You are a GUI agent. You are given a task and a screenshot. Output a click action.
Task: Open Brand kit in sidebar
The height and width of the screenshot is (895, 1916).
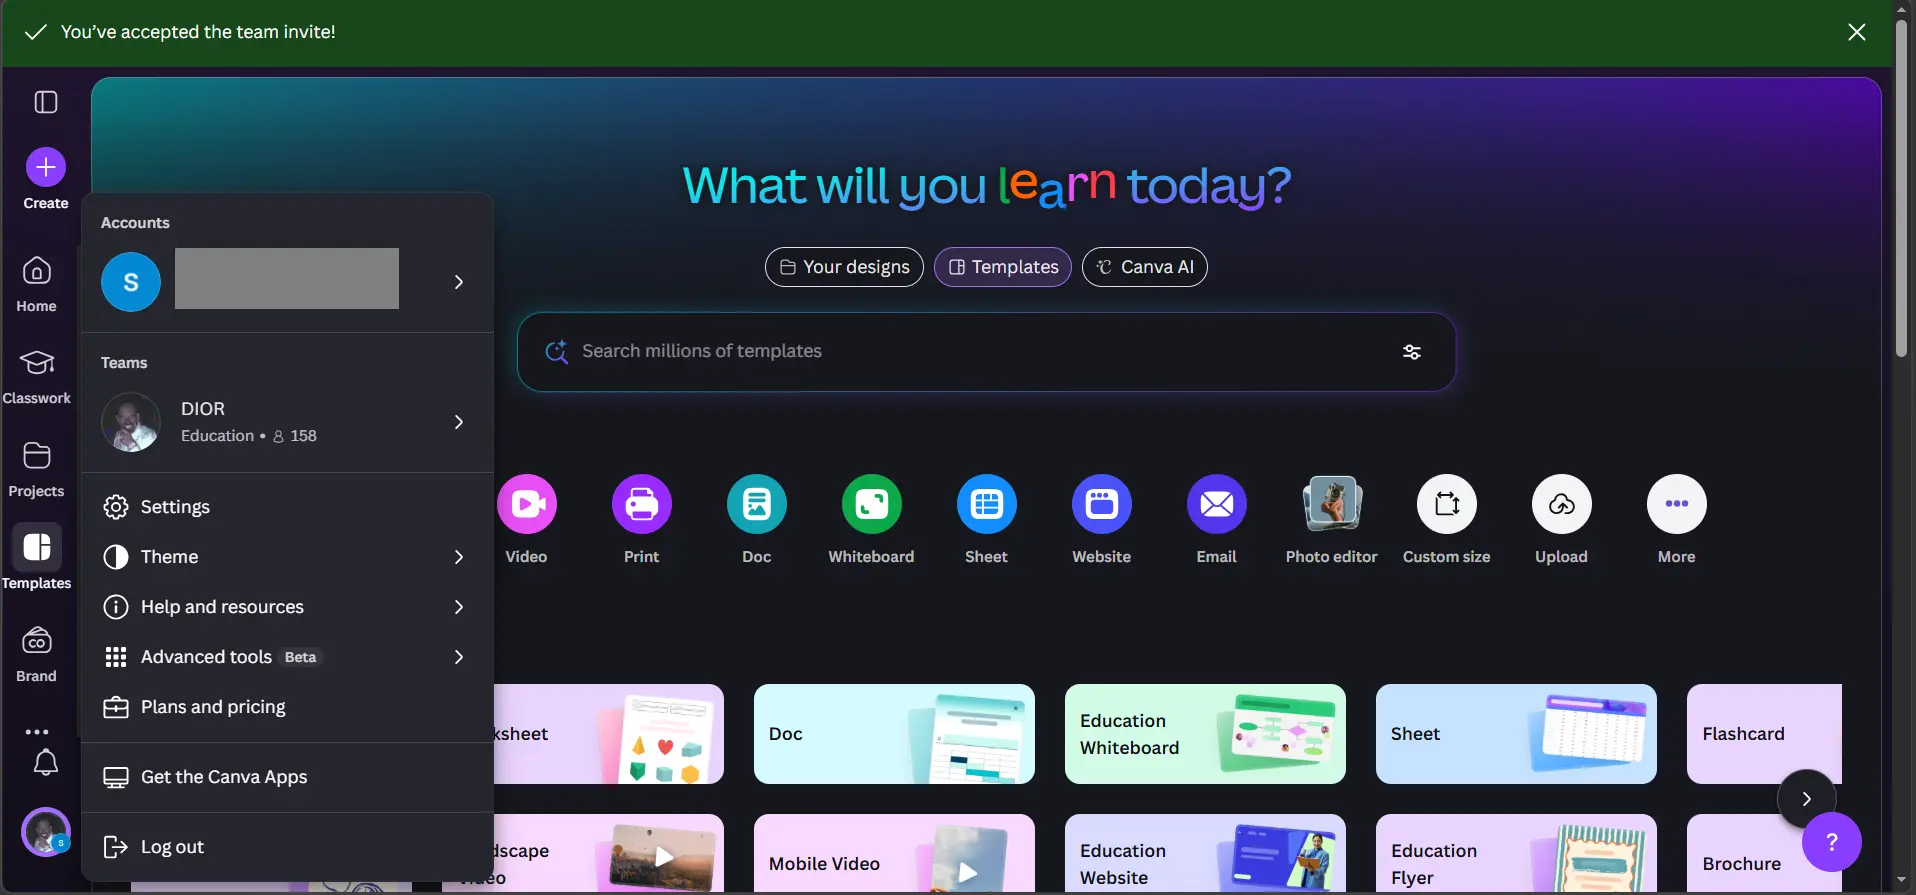[x=37, y=654]
